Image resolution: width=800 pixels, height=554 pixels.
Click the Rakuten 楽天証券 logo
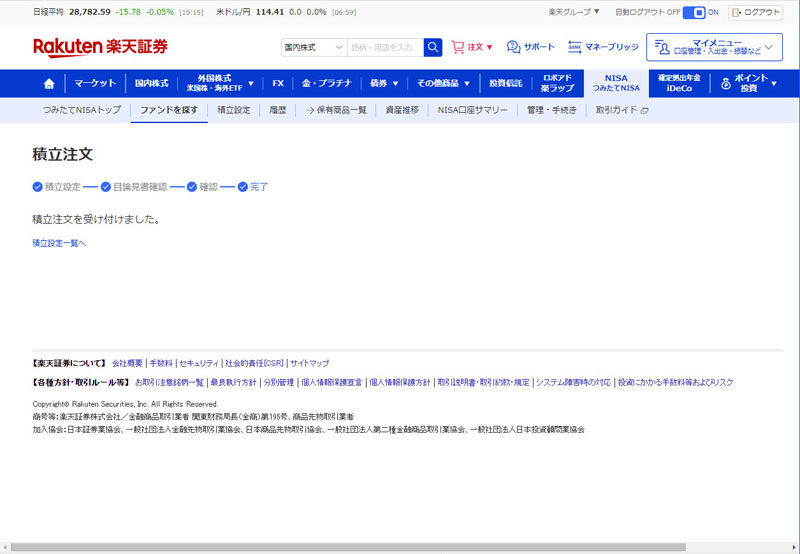(x=100, y=47)
